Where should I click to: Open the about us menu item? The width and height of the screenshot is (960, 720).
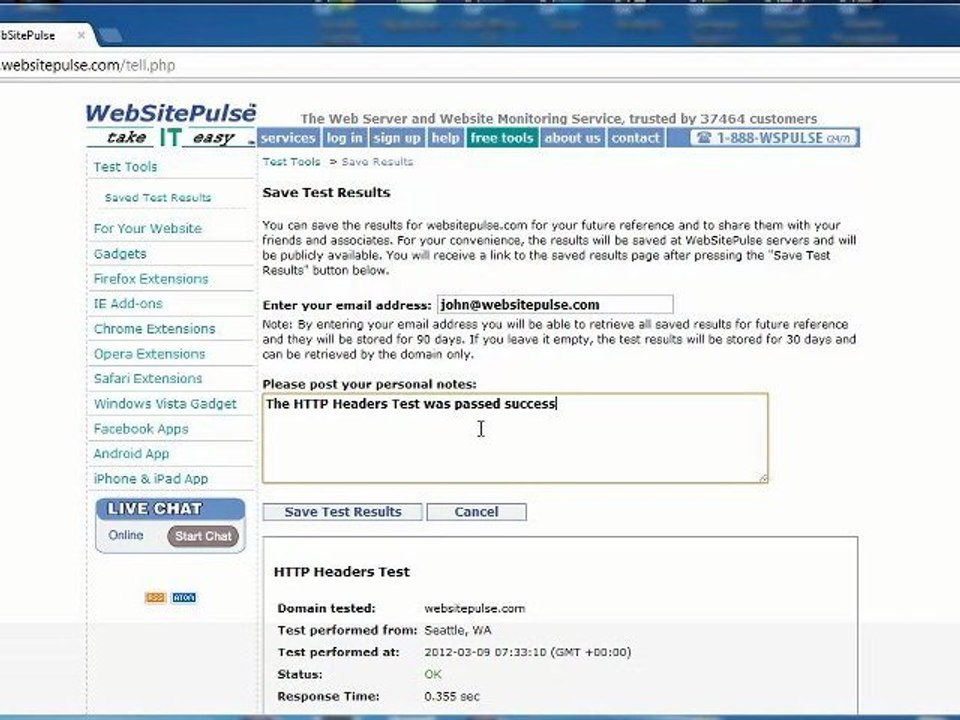coord(572,138)
